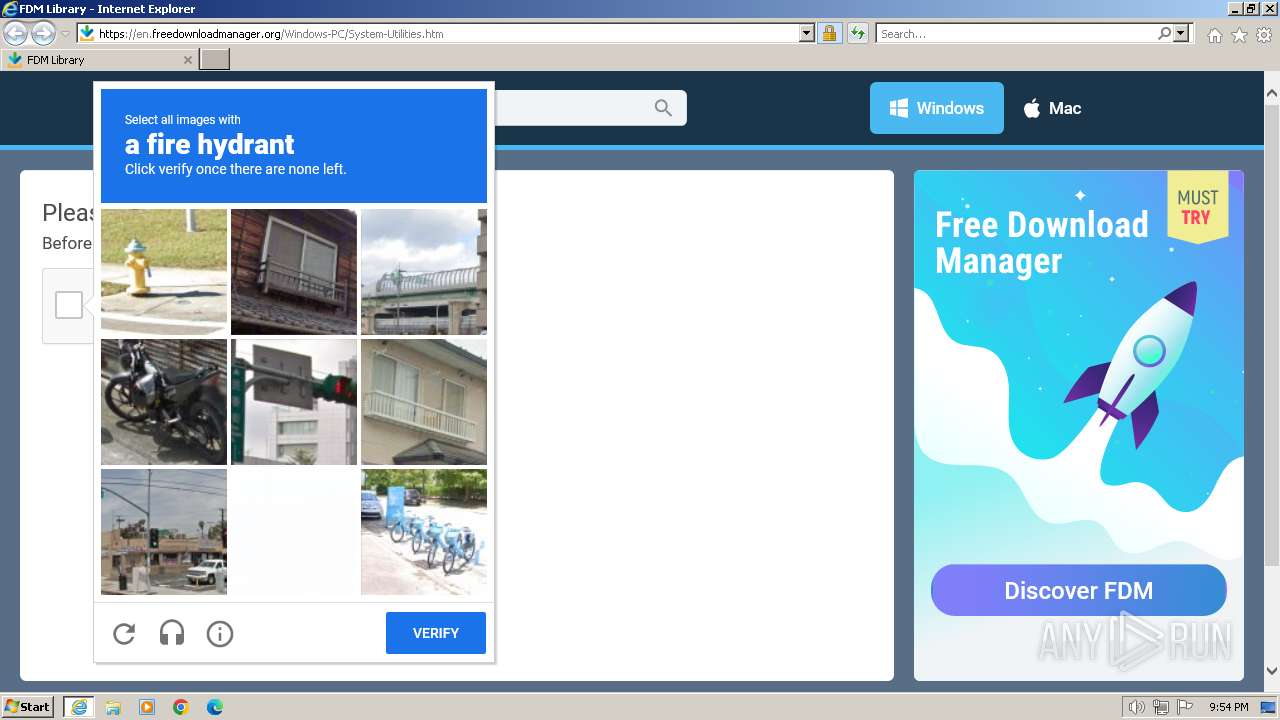Go back in Internet Explorer

pos(15,33)
